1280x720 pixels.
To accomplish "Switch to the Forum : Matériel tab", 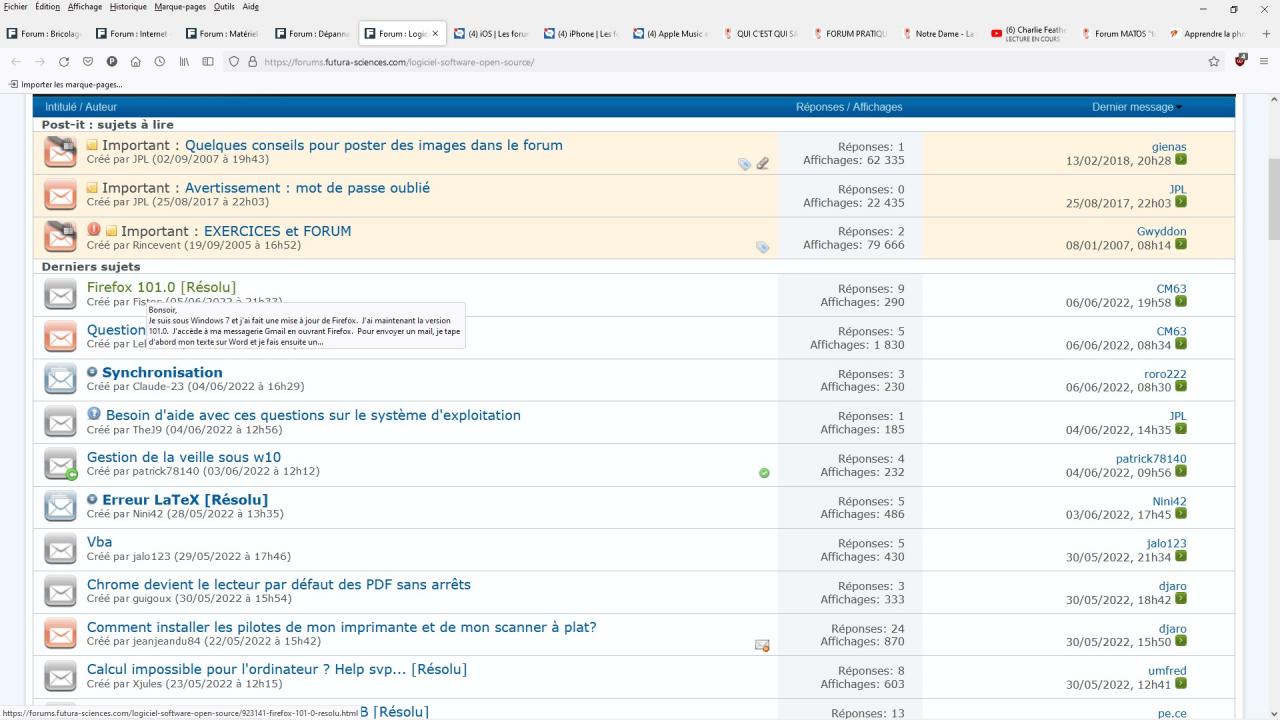I will point(222,34).
